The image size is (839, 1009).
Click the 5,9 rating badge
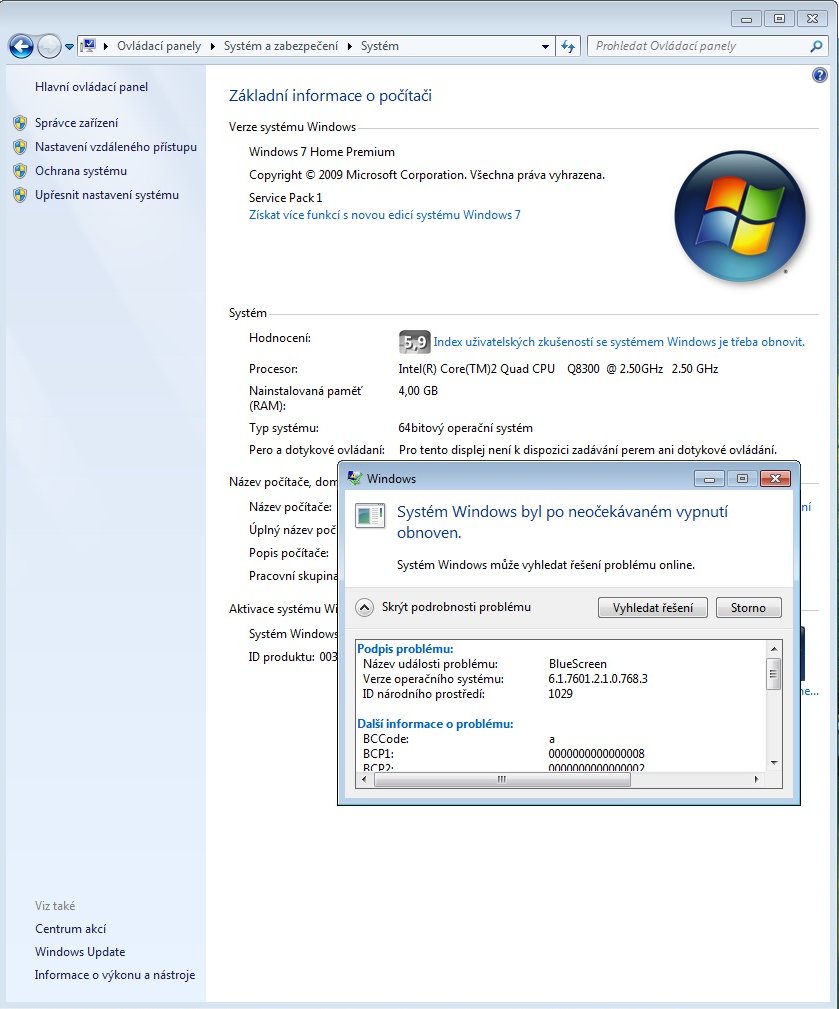click(x=414, y=342)
